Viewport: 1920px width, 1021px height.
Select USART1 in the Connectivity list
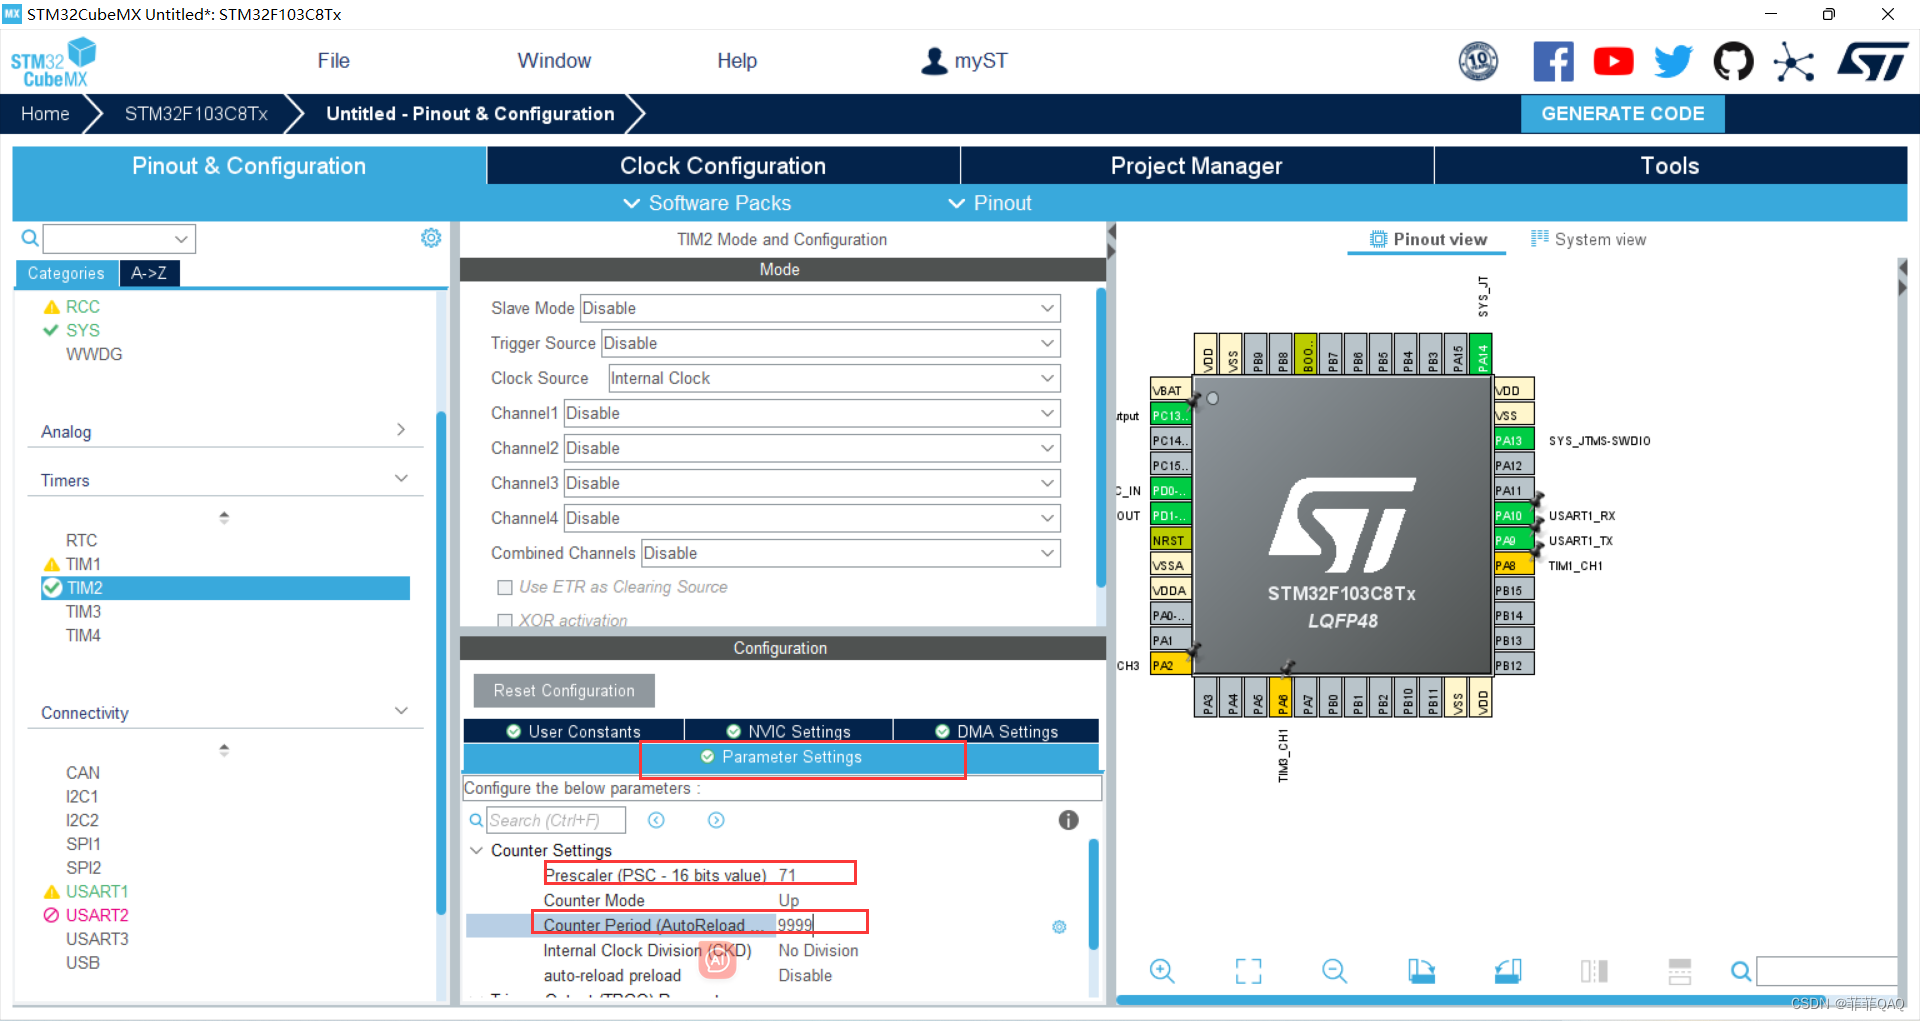[x=96, y=892]
